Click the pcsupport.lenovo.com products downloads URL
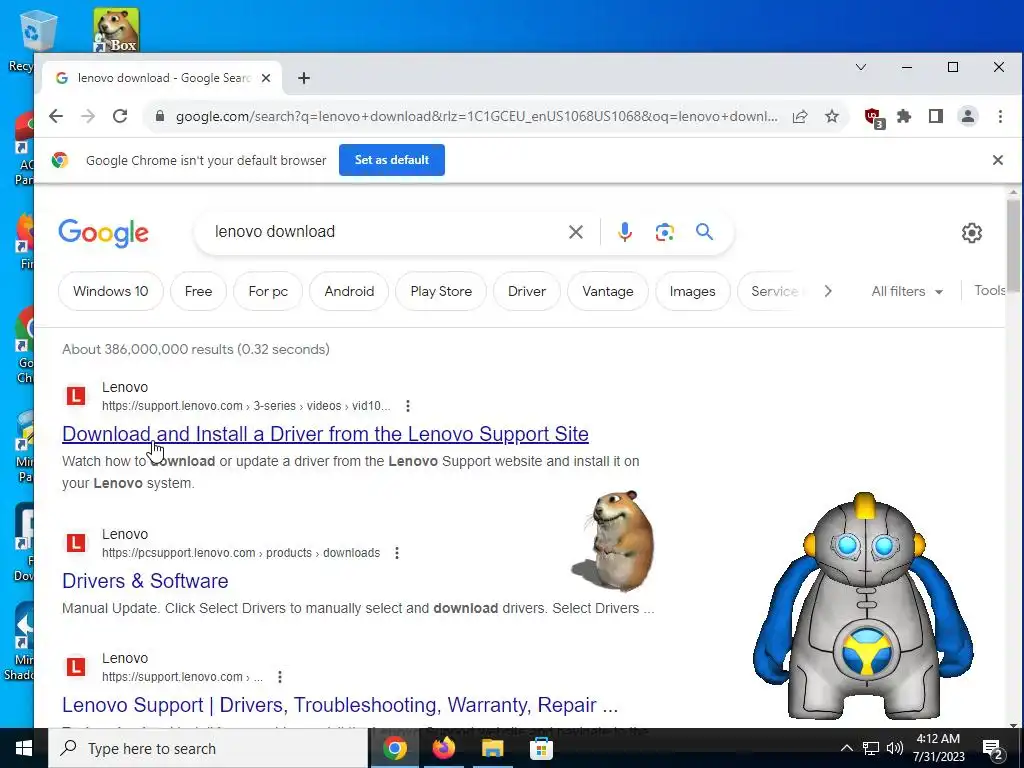The image size is (1024, 768). point(241,552)
